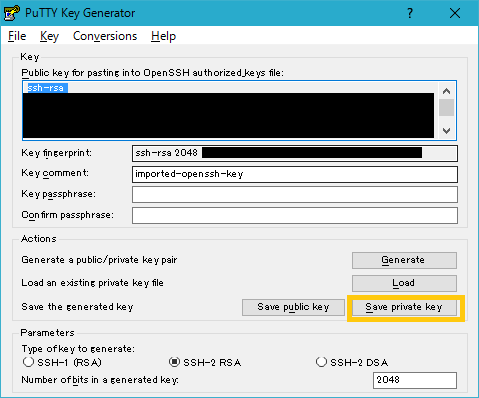
Task: Open the Key menu
Action: [x=49, y=36]
